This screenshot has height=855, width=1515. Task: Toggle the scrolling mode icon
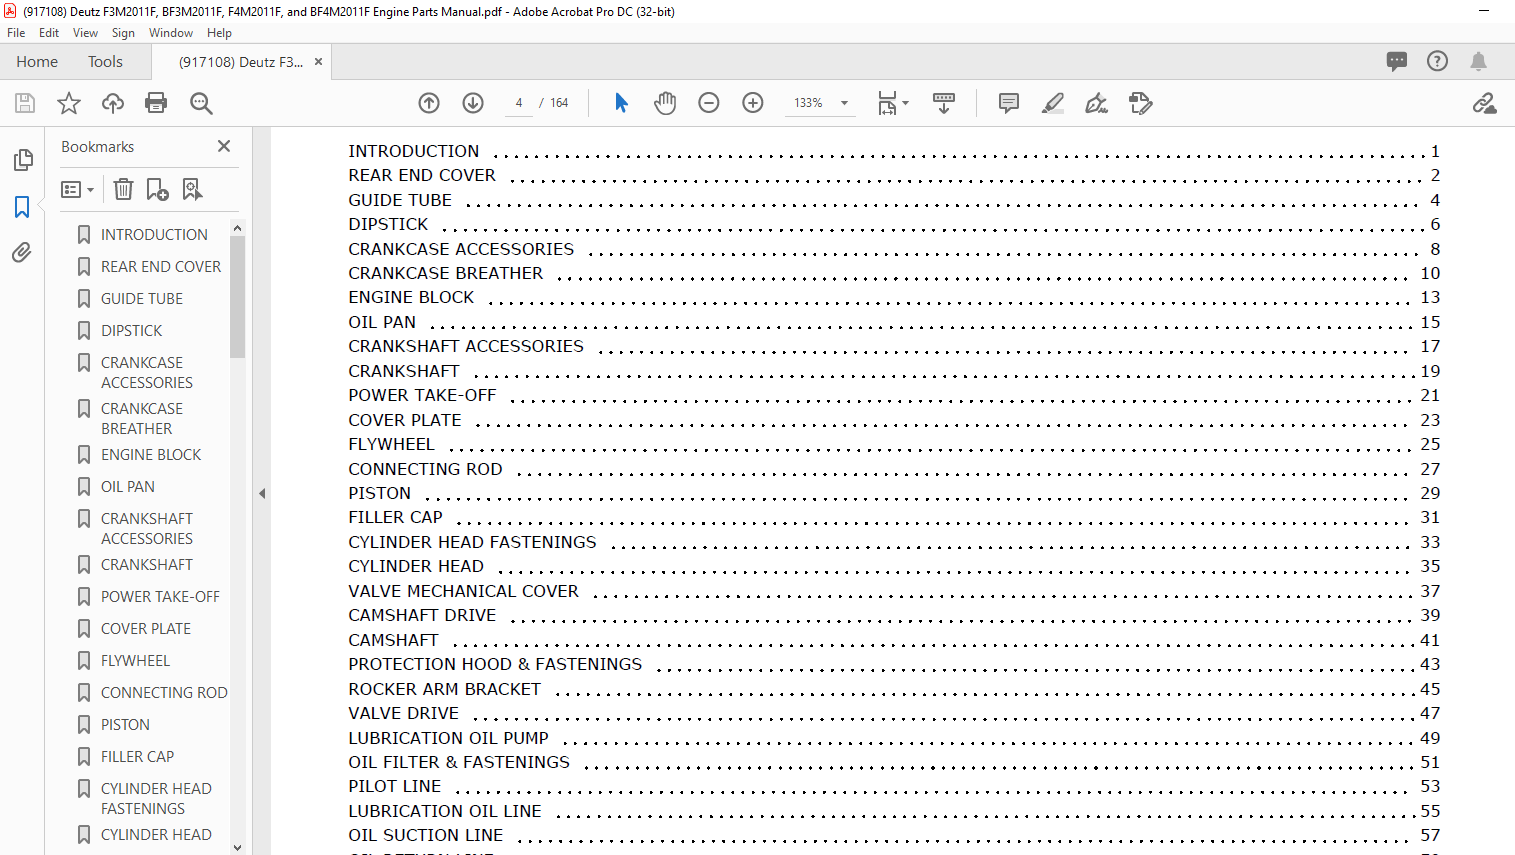(x=944, y=103)
